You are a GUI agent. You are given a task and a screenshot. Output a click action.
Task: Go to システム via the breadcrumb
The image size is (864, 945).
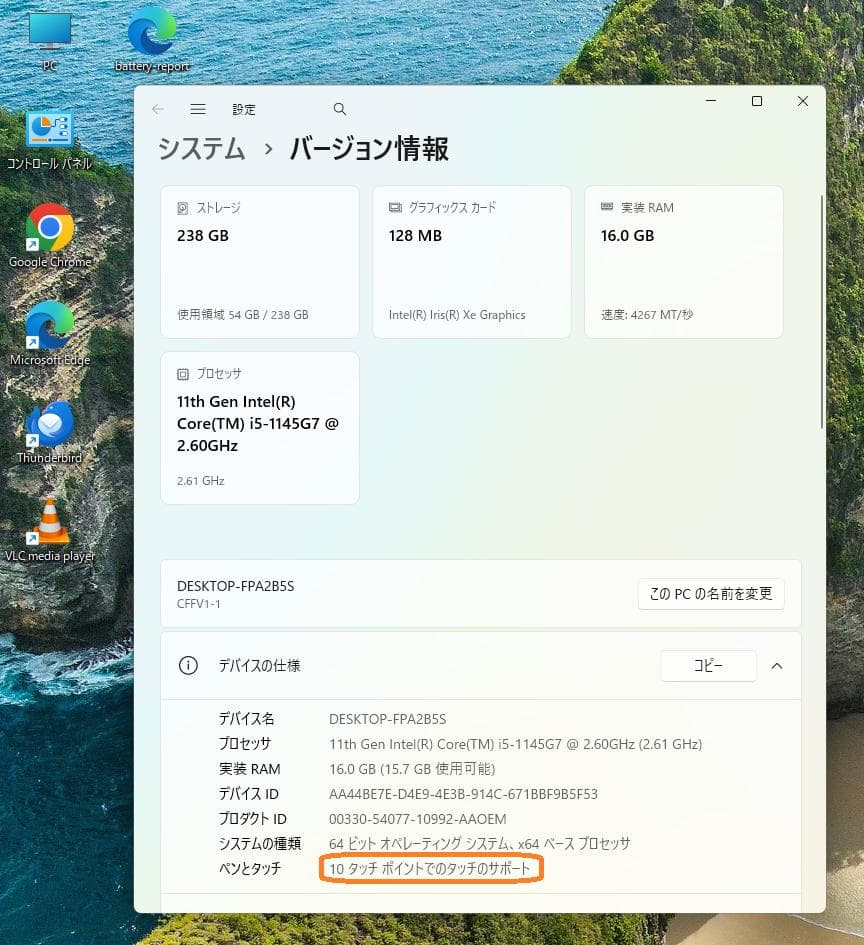200,149
